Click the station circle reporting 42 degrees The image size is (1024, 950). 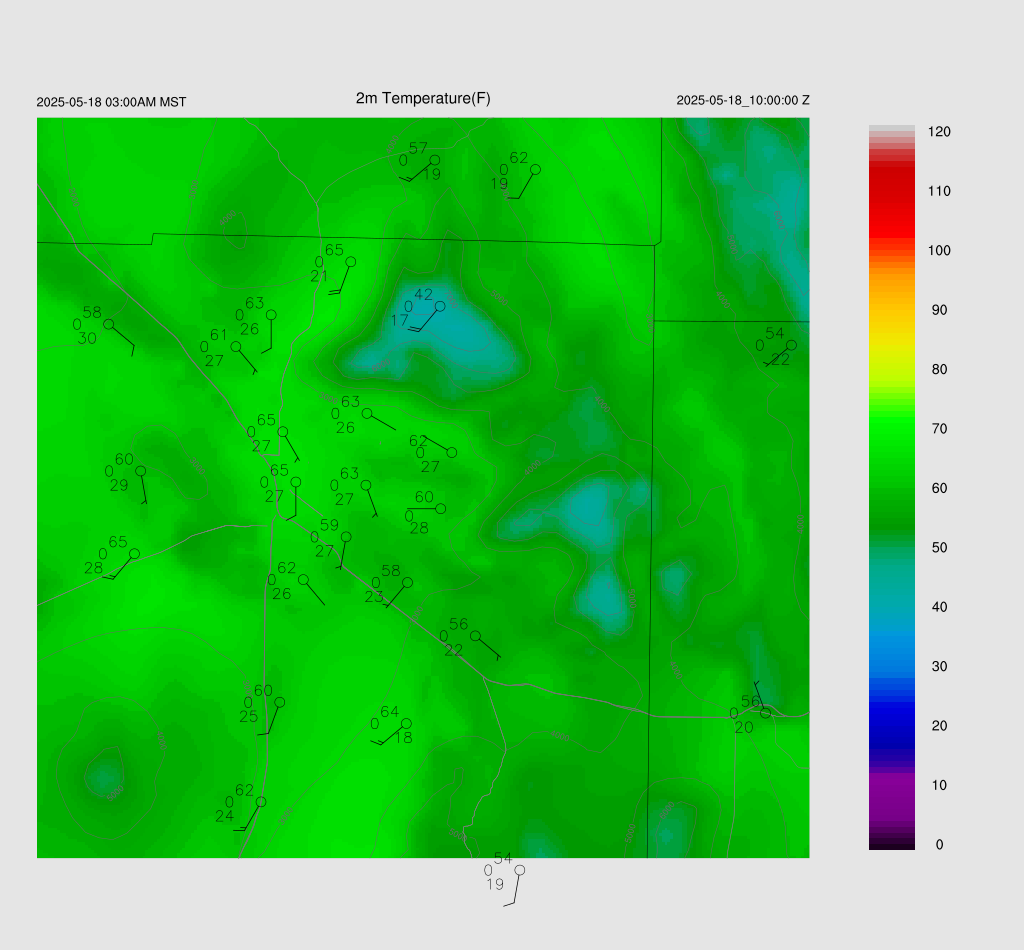tap(440, 306)
